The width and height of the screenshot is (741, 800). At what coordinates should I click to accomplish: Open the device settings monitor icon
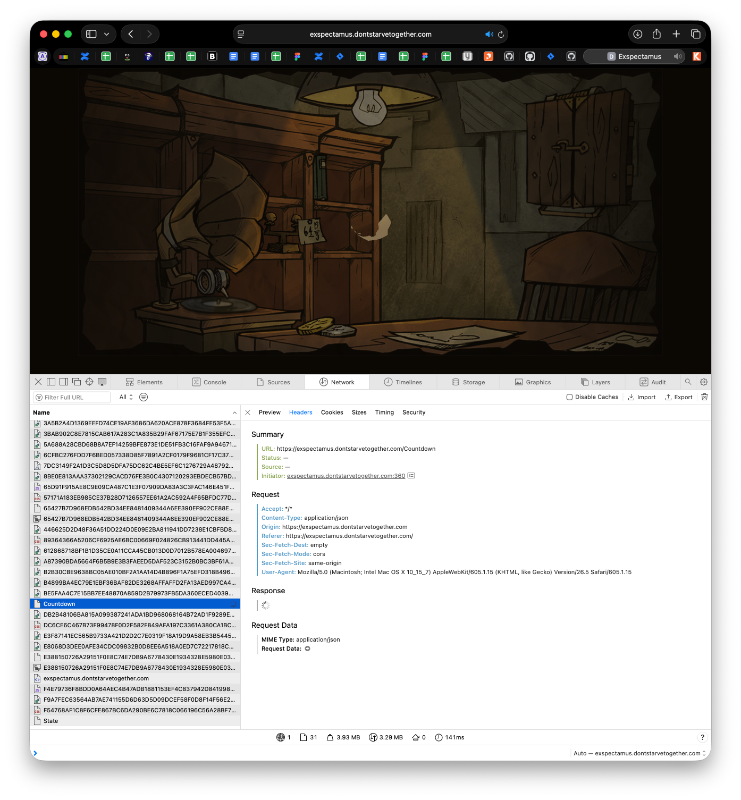(102, 382)
